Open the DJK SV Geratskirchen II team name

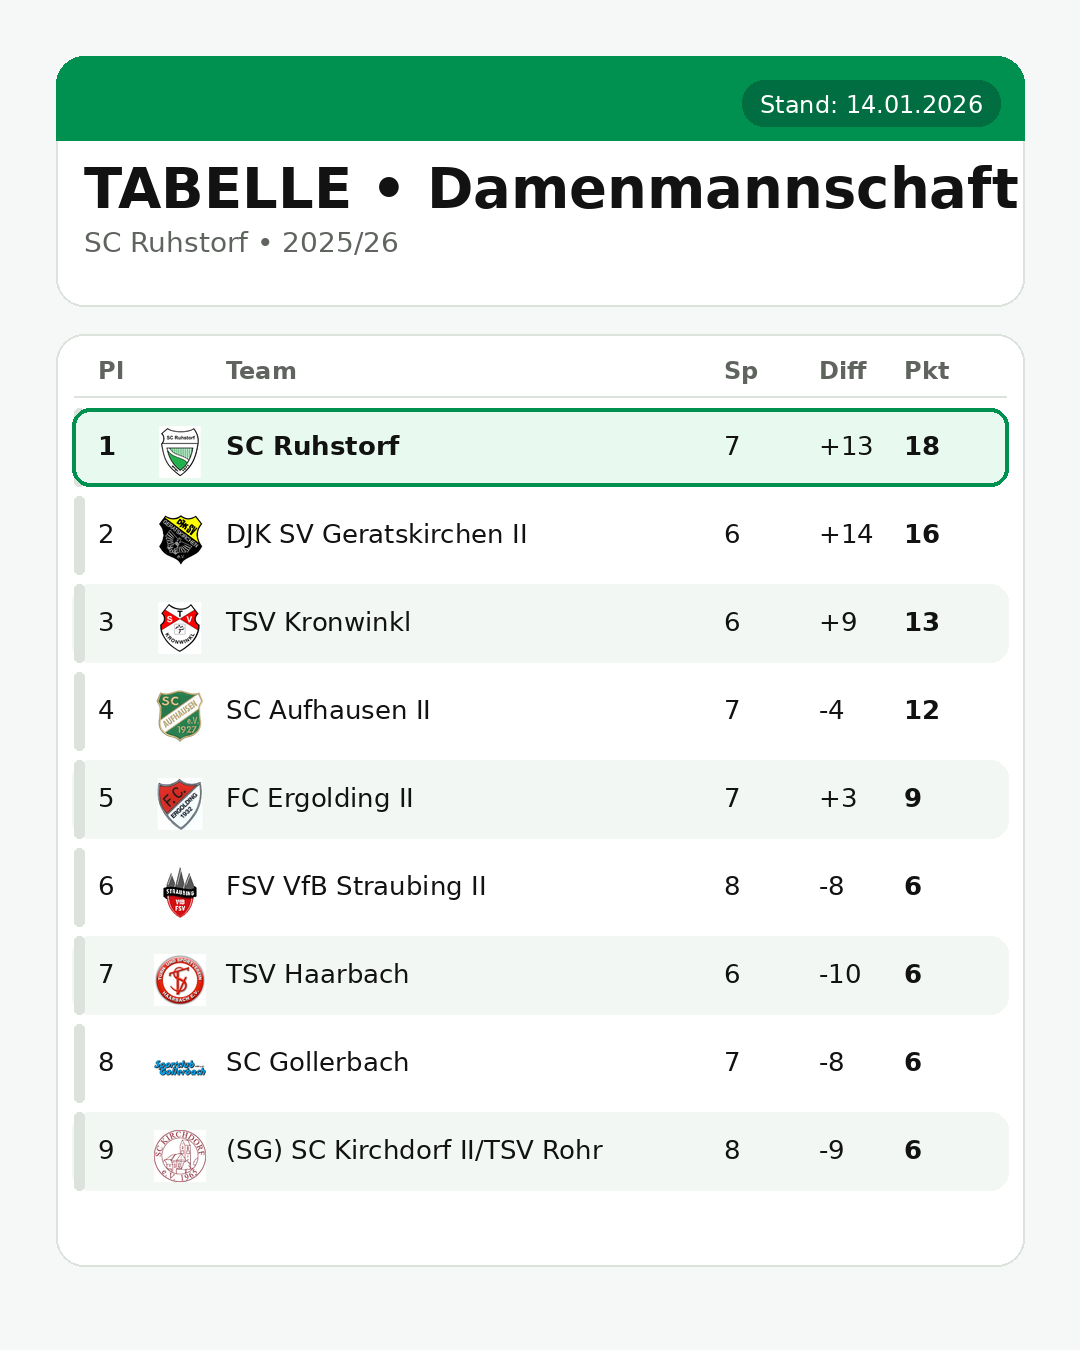[x=376, y=534]
